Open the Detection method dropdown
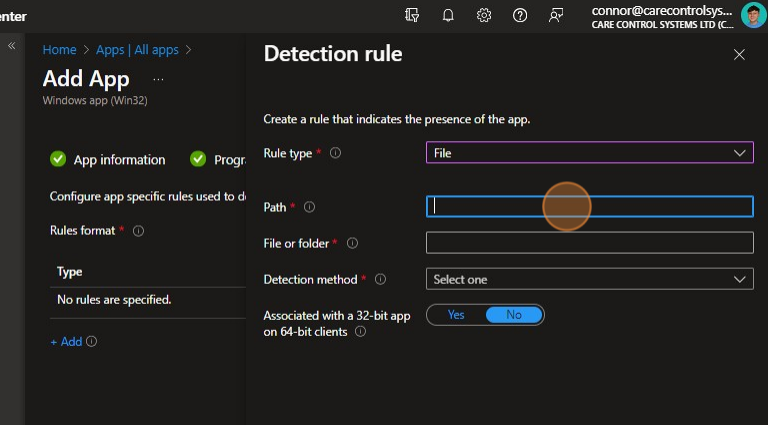768x425 pixels. tap(589, 280)
